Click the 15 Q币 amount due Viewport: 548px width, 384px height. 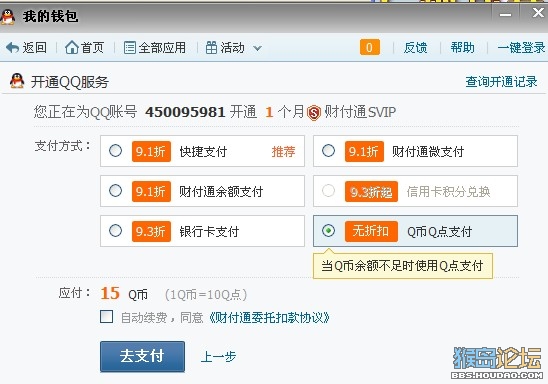(x=124, y=294)
